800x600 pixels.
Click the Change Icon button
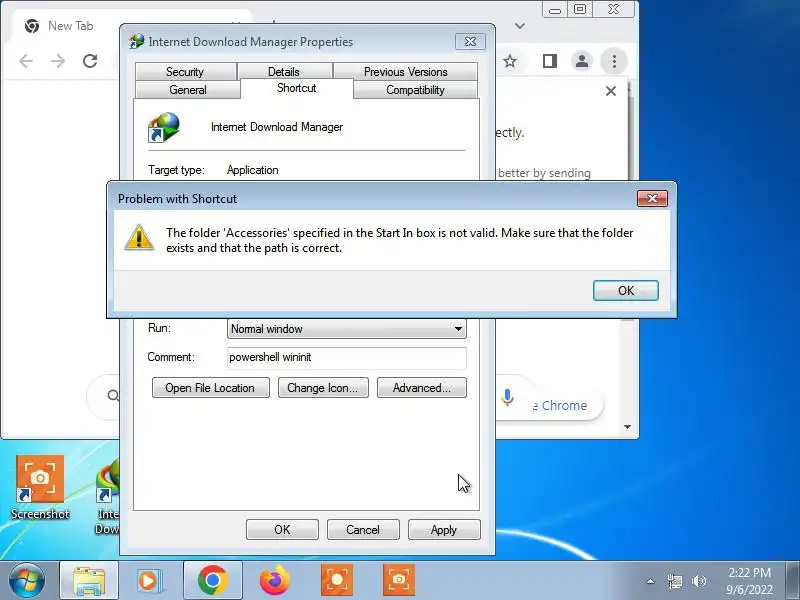click(323, 388)
